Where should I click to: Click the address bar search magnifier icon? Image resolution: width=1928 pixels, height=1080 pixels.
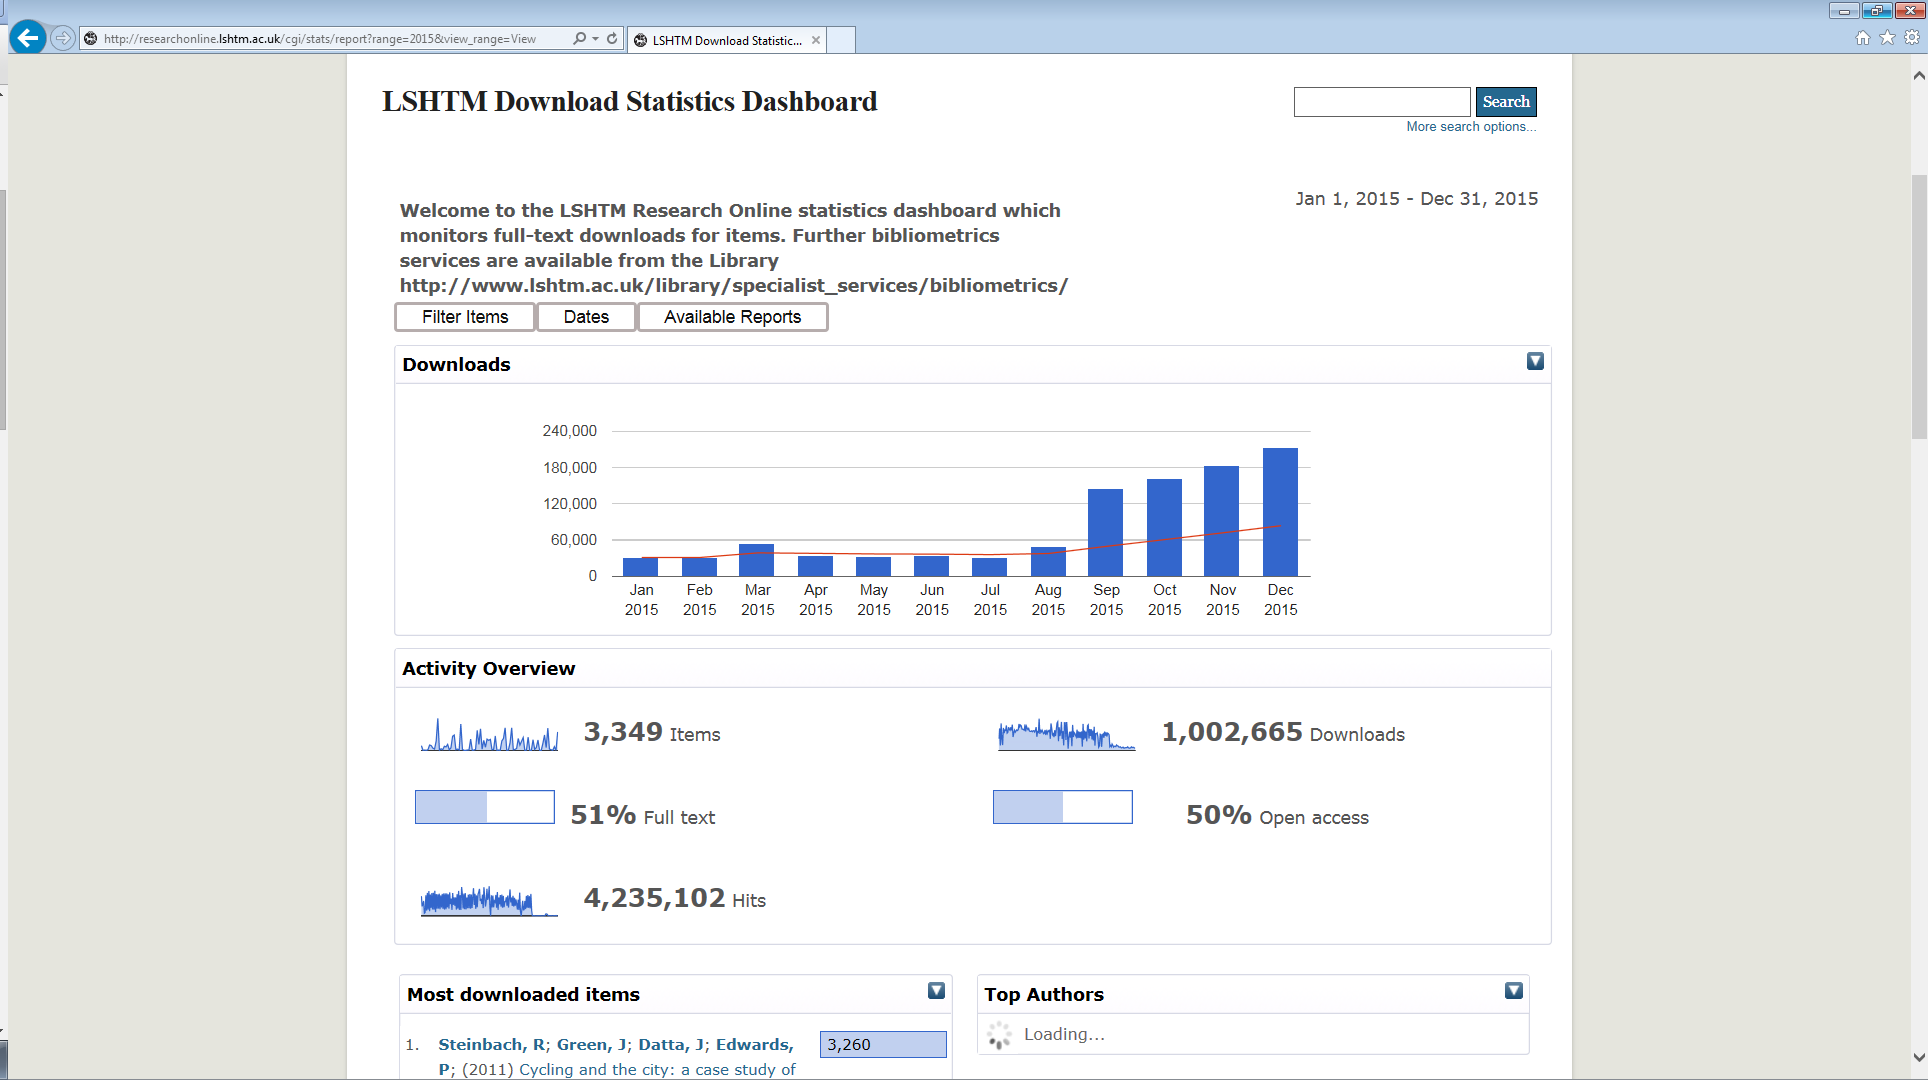pyautogui.click(x=579, y=38)
